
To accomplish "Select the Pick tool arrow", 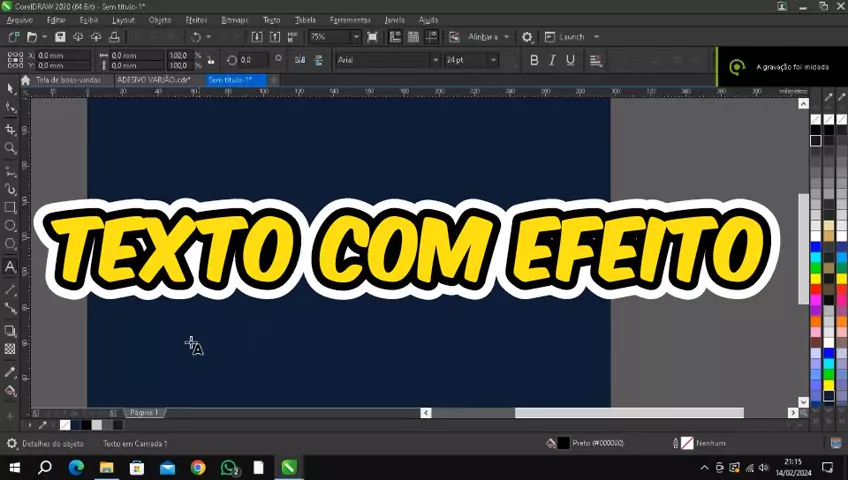I will pos(10,88).
